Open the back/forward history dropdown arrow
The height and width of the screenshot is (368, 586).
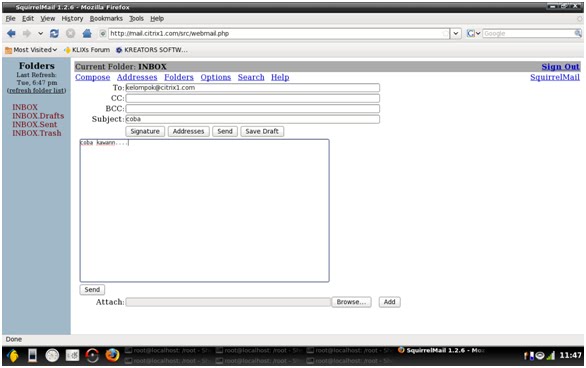pyautogui.click(x=40, y=34)
